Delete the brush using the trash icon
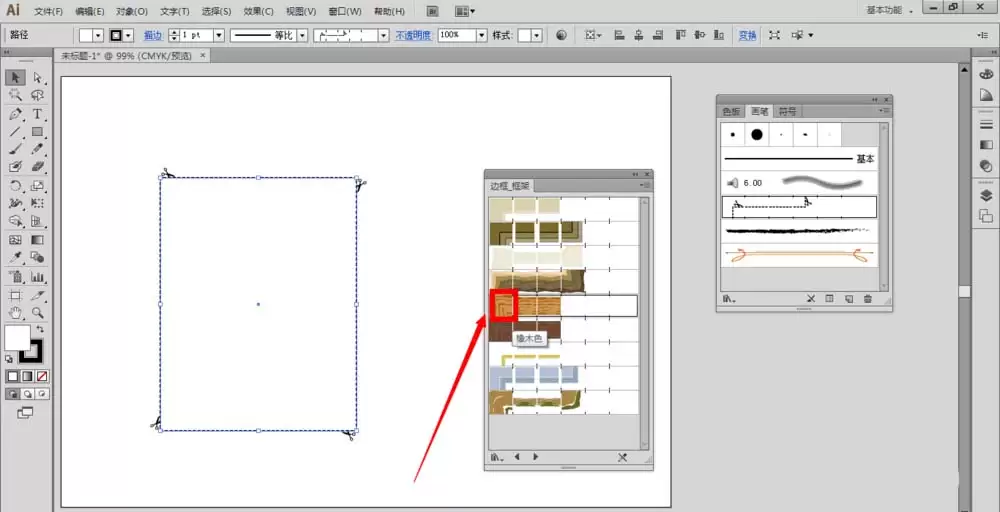The width and height of the screenshot is (1000, 512). (x=867, y=298)
